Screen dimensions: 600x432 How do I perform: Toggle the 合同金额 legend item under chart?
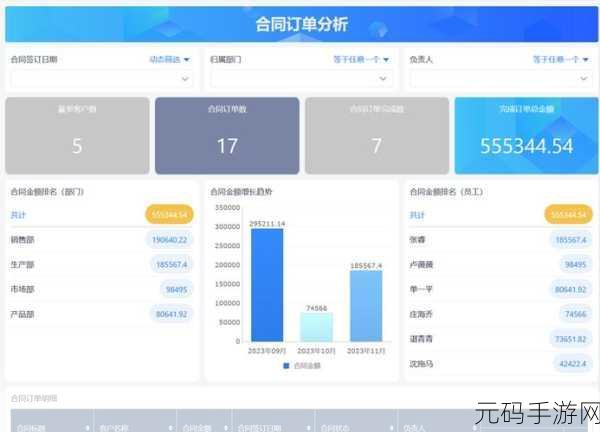click(302, 366)
